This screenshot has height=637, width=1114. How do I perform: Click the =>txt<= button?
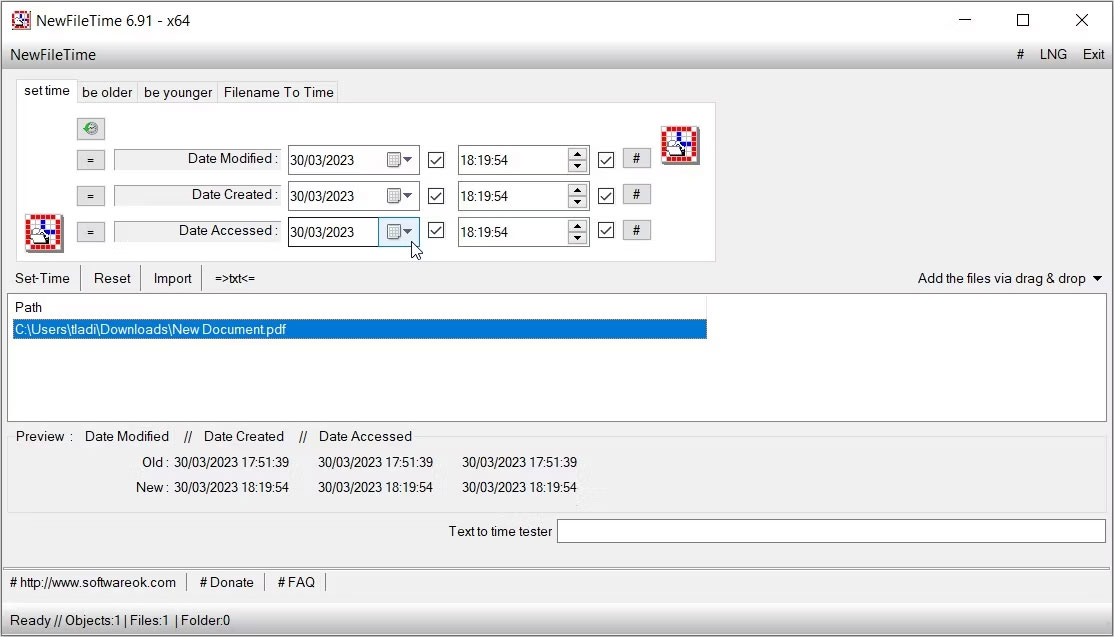(x=234, y=278)
